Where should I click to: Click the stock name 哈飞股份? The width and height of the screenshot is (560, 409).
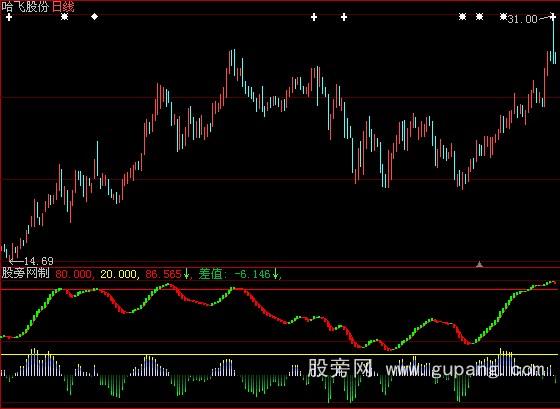[25, 7]
